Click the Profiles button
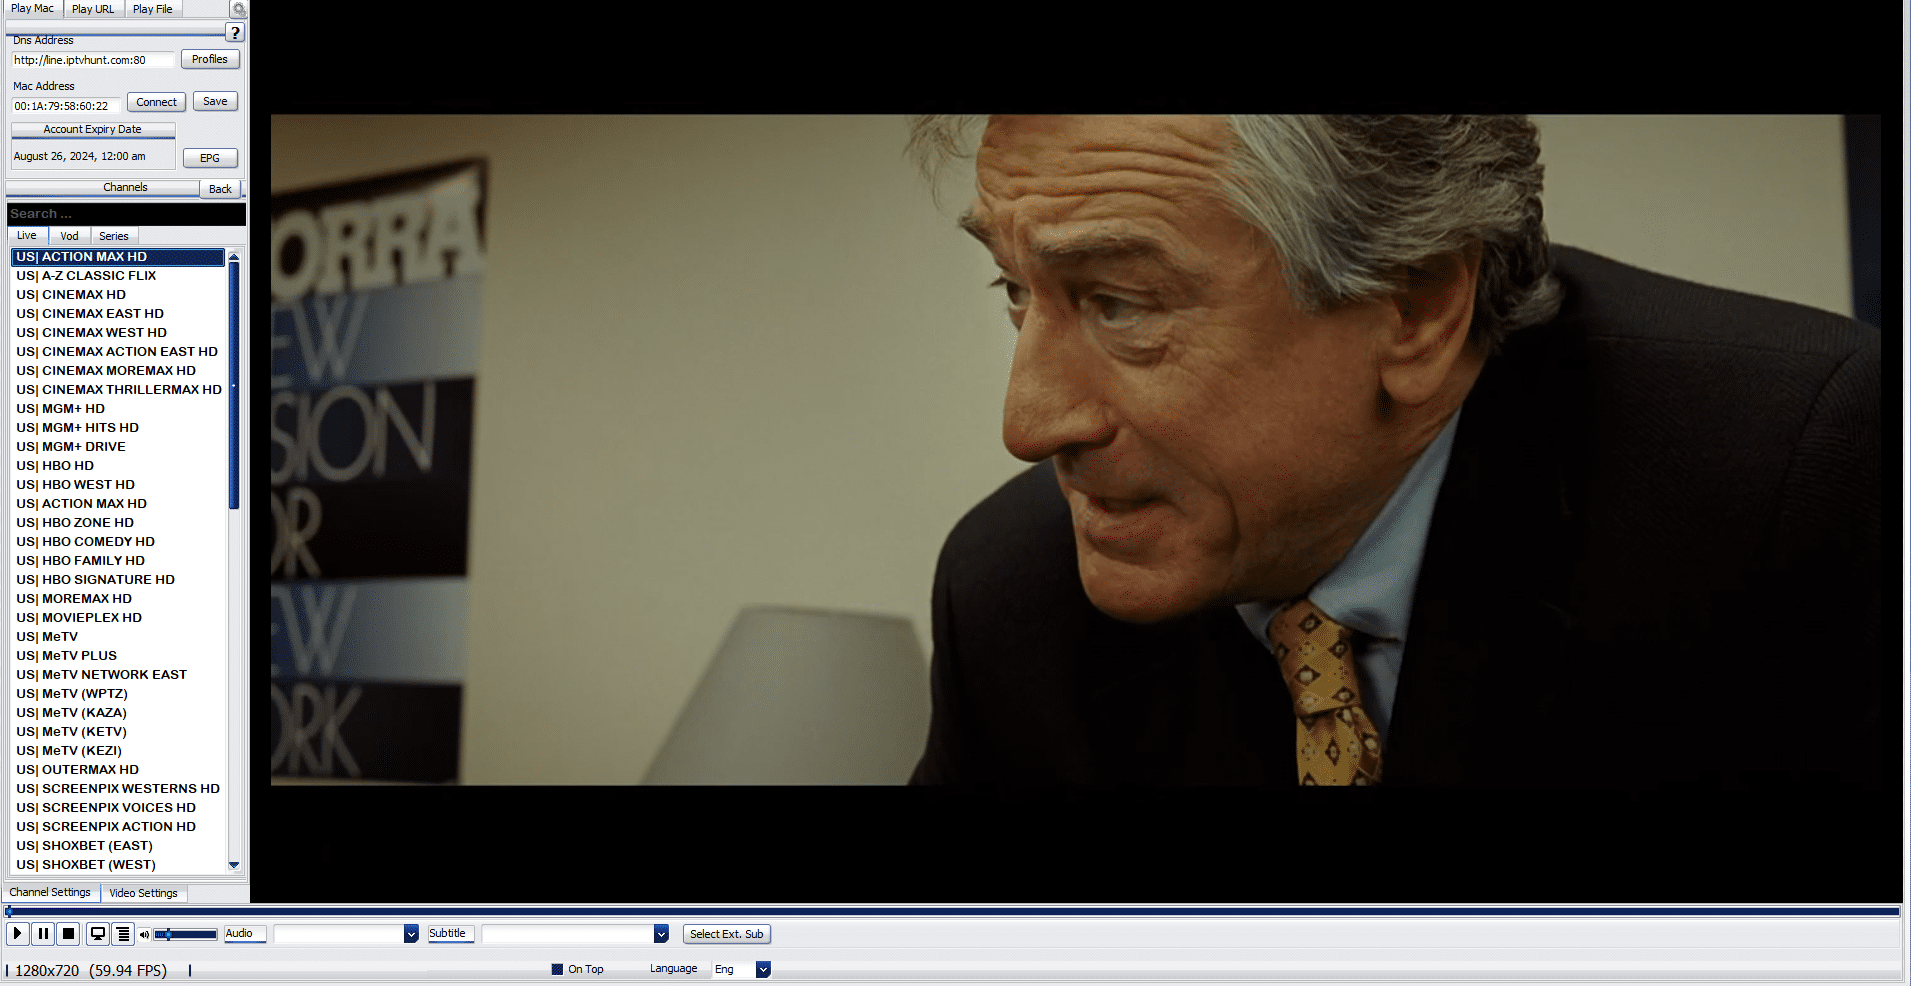The image size is (1911, 986). click(210, 59)
